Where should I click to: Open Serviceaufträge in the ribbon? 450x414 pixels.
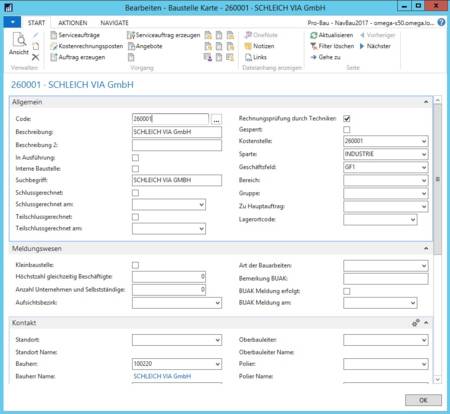(x=75, y=35)
